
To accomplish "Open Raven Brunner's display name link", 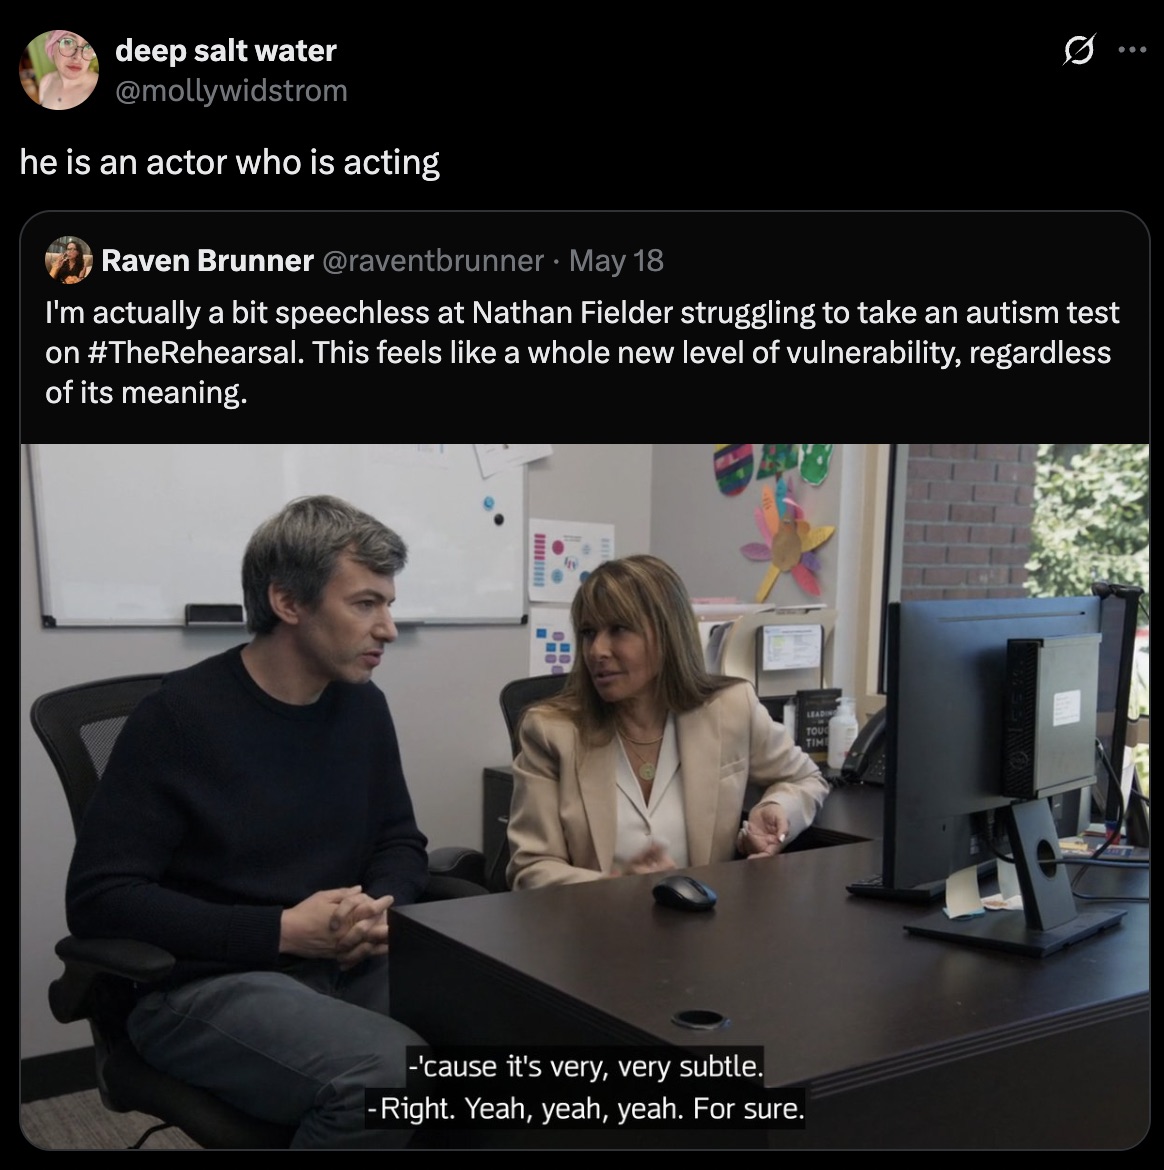I will [x=207, y=260].
